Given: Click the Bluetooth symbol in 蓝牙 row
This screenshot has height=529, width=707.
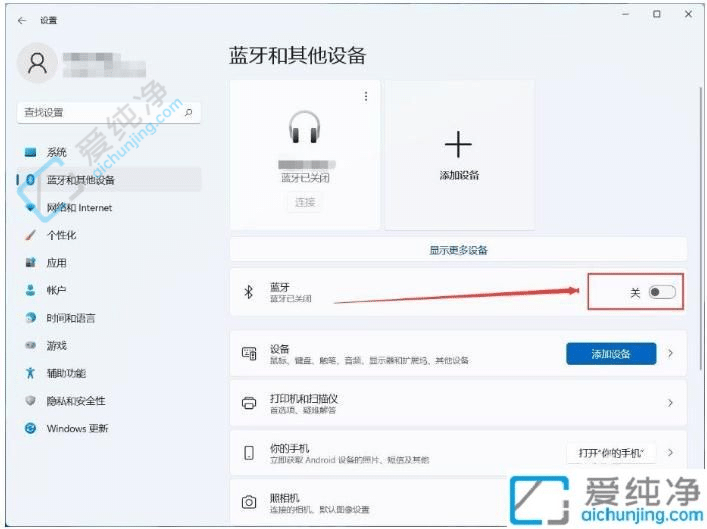Looking at the screenshot, I should click(248, 292).
